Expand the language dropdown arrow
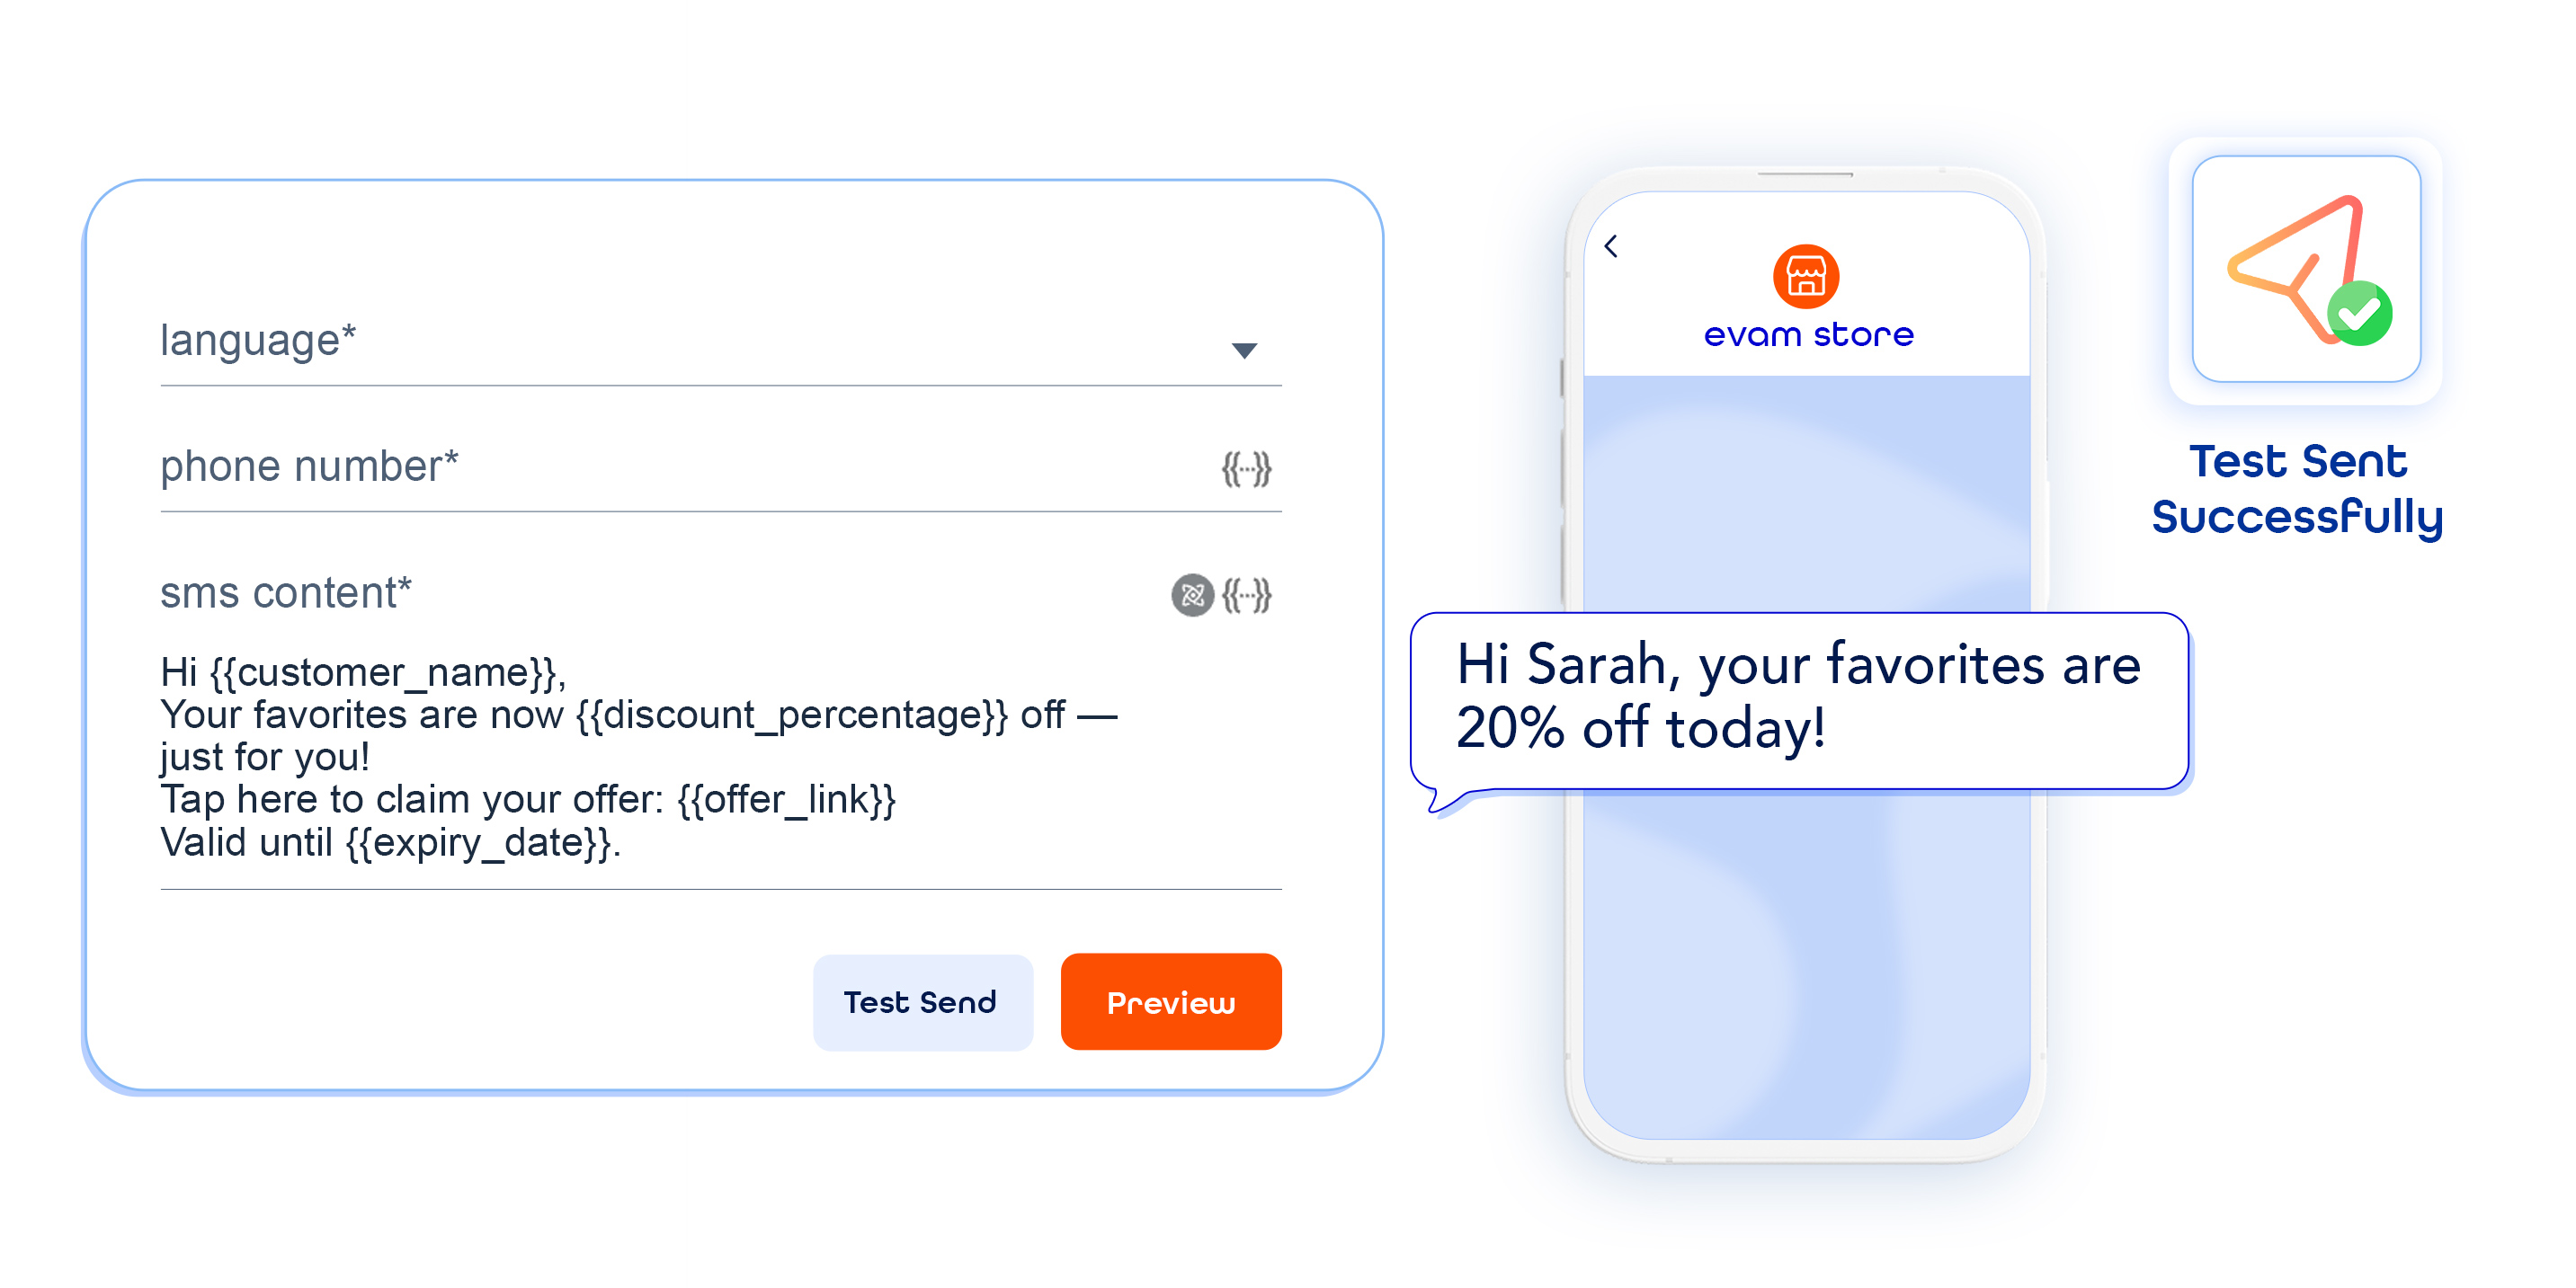The image size is (2576, 1288). [x=1244, y=350]
